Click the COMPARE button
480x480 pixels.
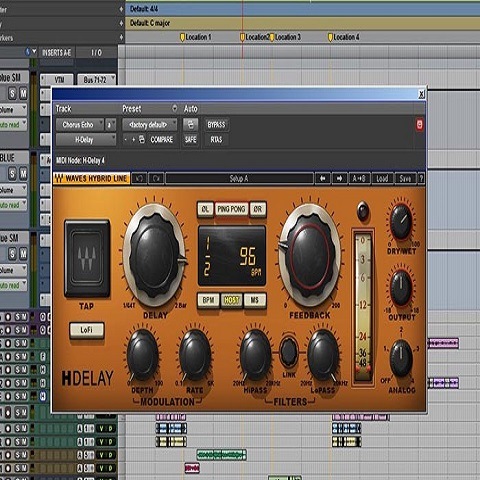click(x=162, y=139)
